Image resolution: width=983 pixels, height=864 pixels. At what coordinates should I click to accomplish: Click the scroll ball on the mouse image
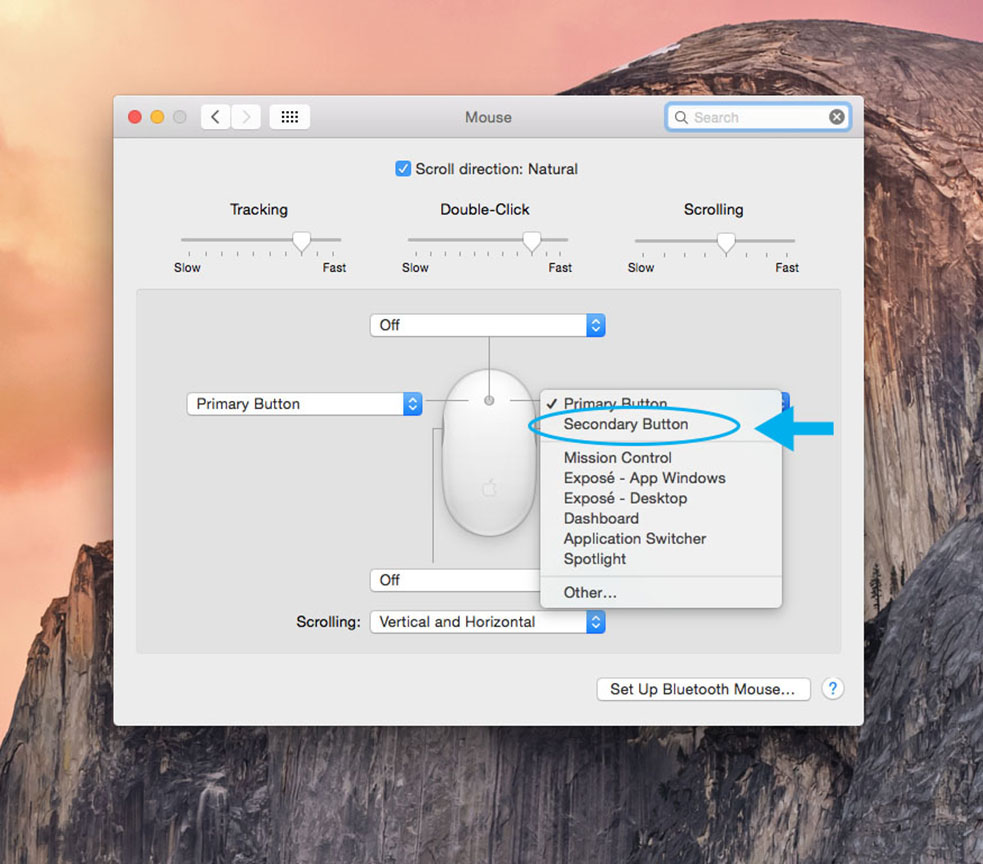click(489, 400)
